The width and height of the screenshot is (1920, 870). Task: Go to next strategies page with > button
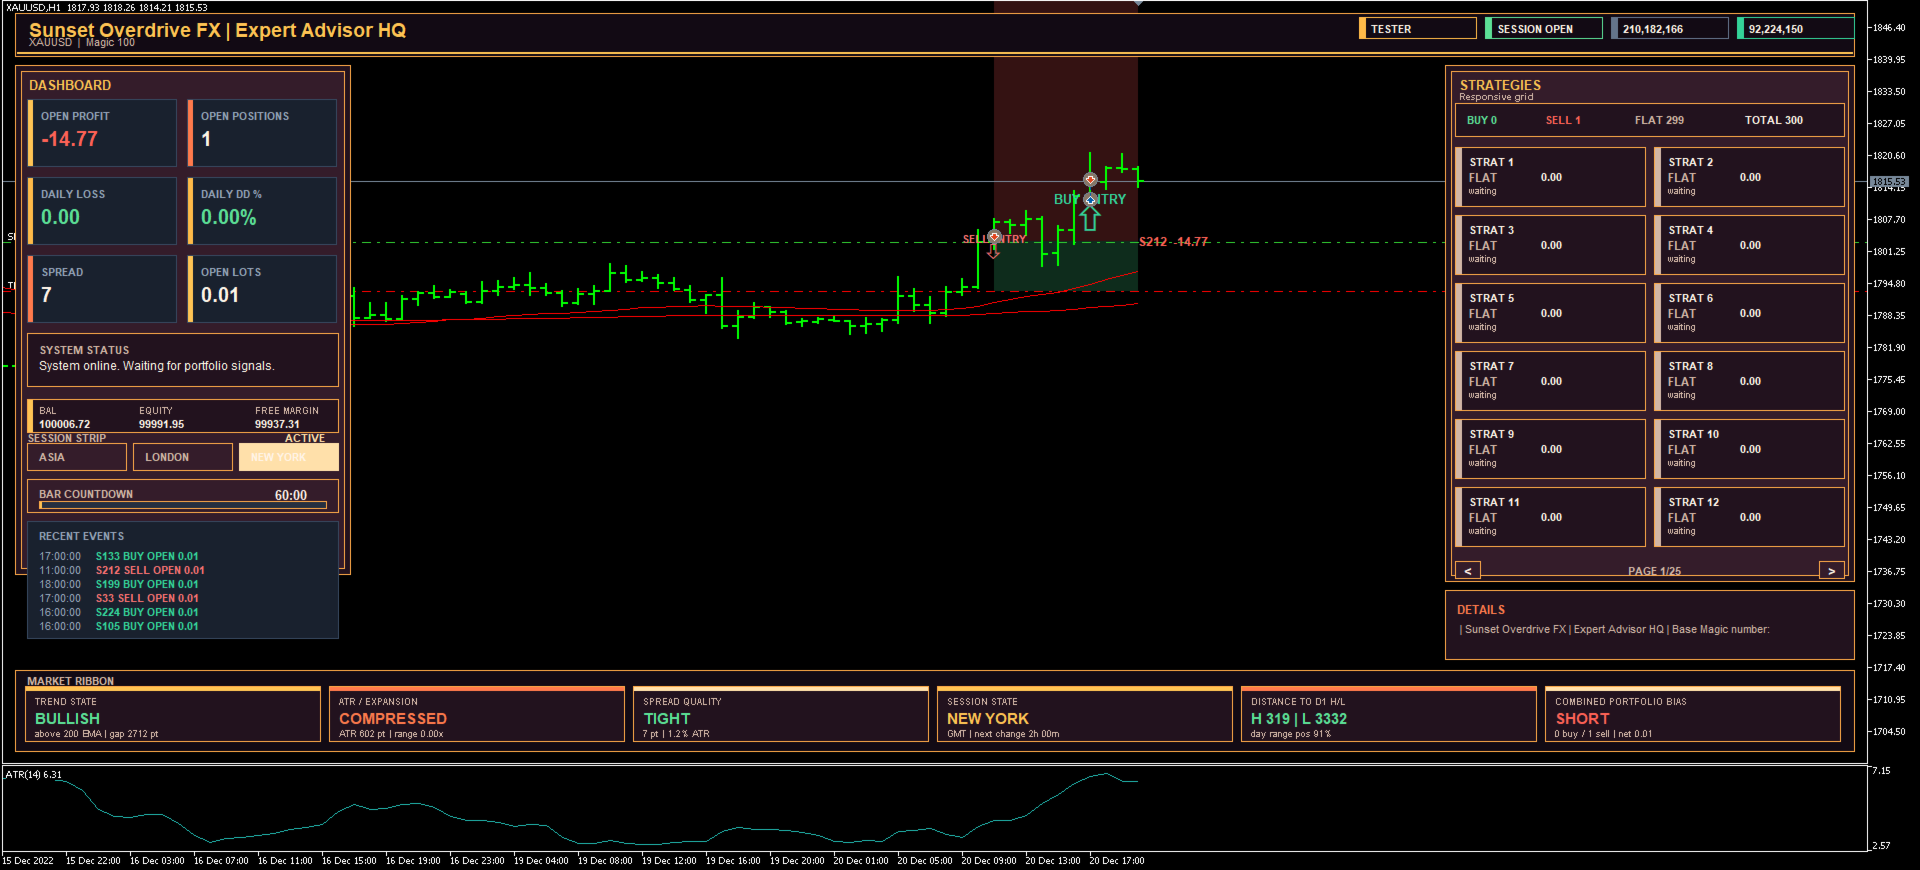(x=1831, y=571)
